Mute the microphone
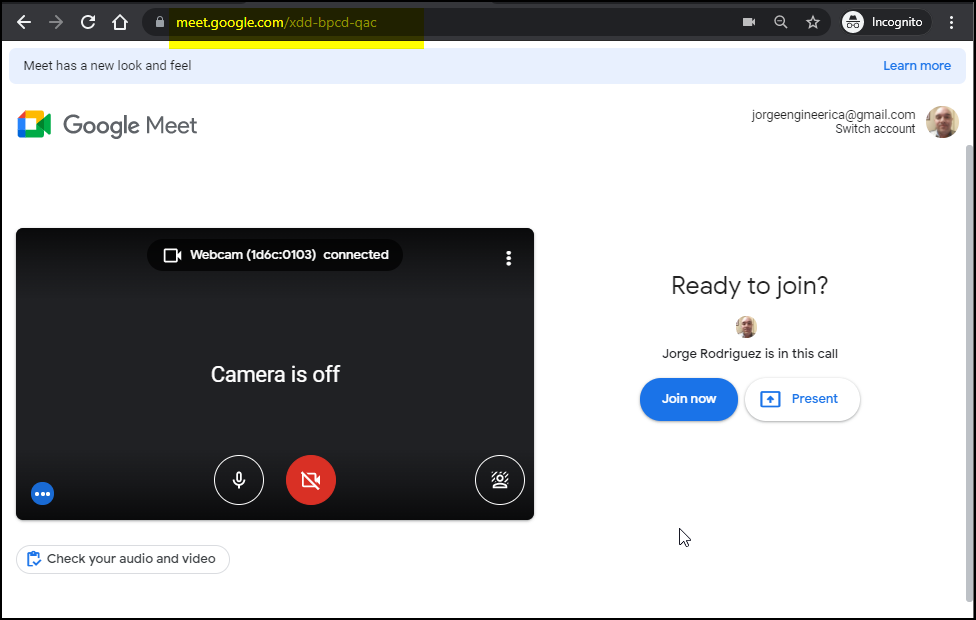The height and width of the screenshot is (620, 976). pos(239,480)
